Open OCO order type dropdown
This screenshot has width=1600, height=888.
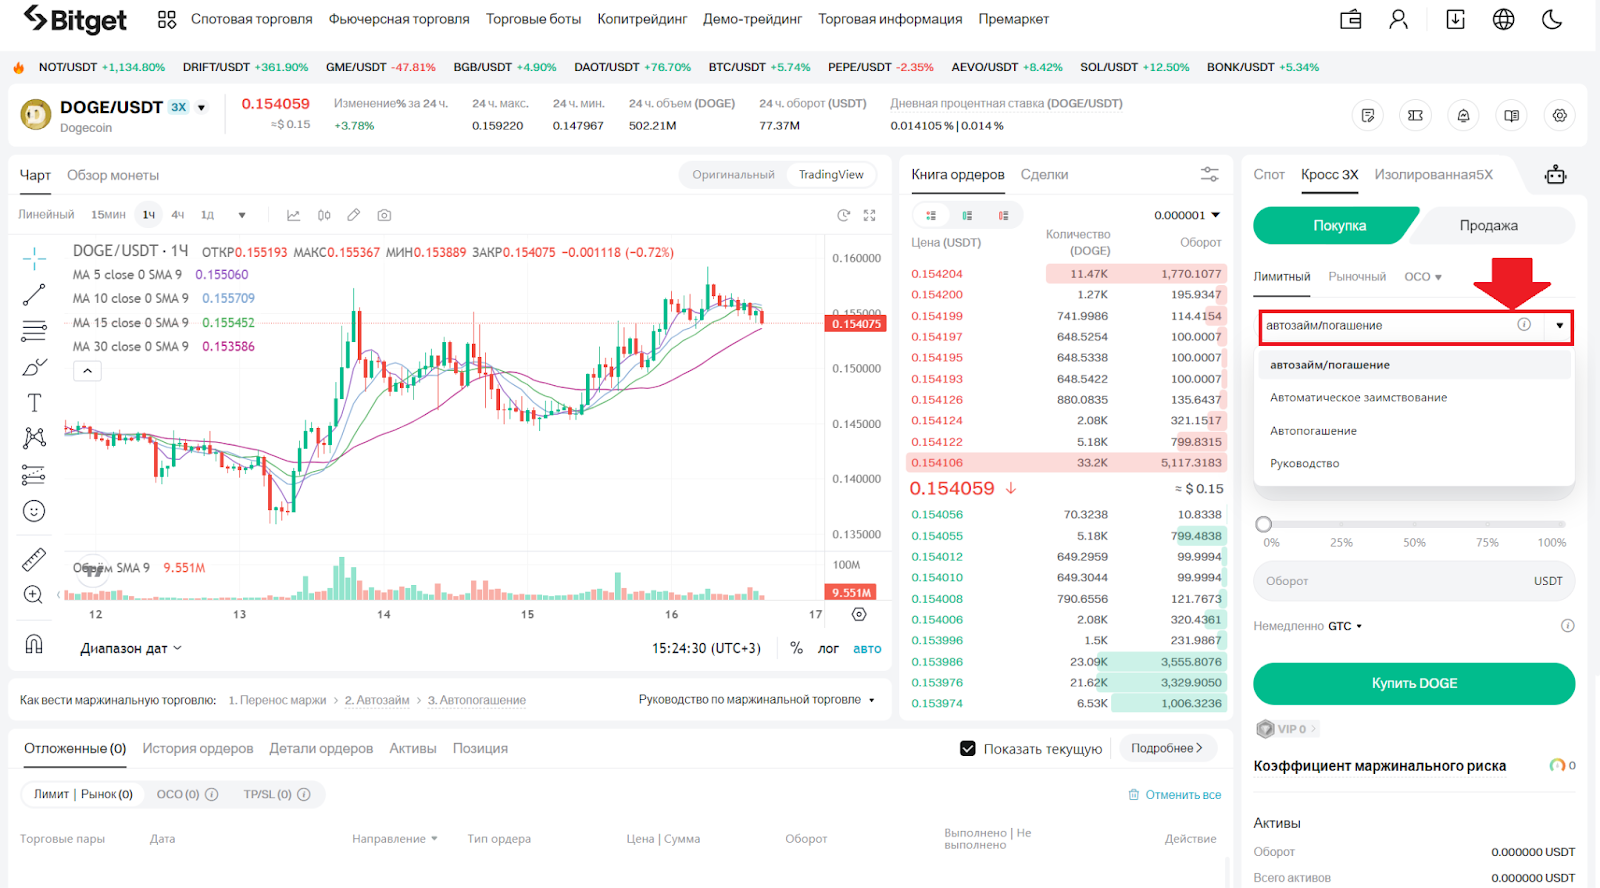point(1422,277)
